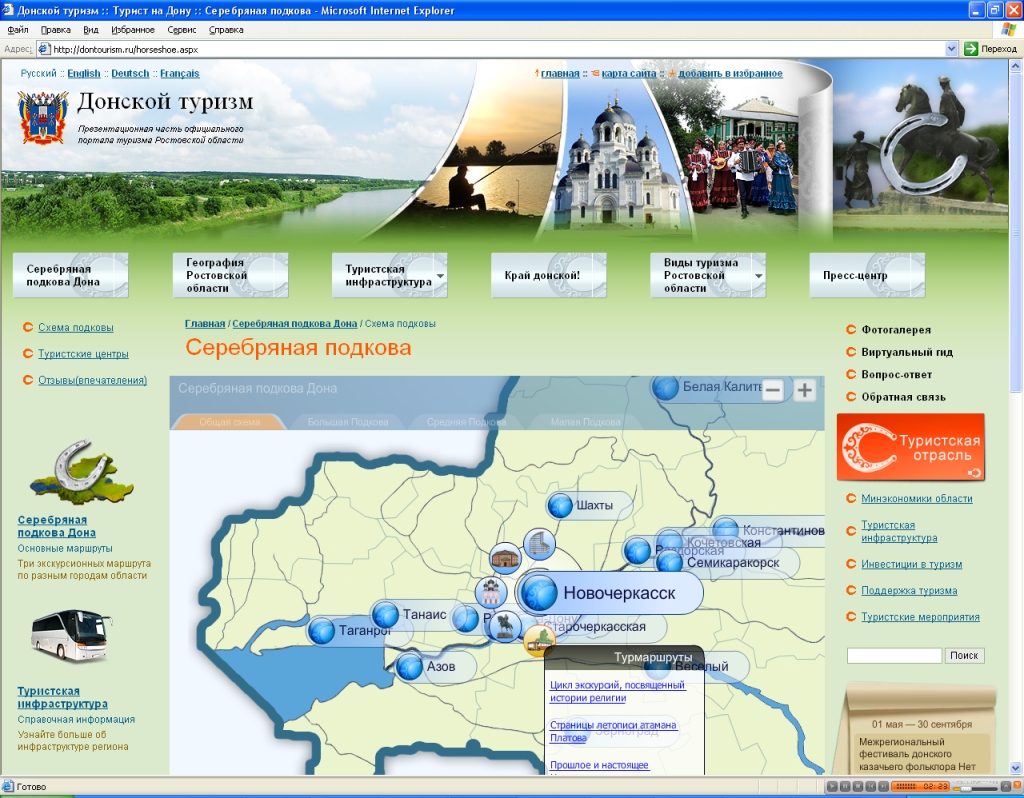The image size is (1024, 798).
Task: Click the главная link in header
Action: pos(560,73)
